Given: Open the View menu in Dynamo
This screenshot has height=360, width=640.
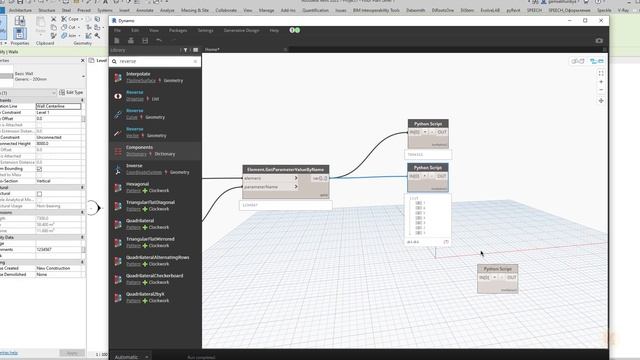Looking at the screenshot, I should click(153, 30).
